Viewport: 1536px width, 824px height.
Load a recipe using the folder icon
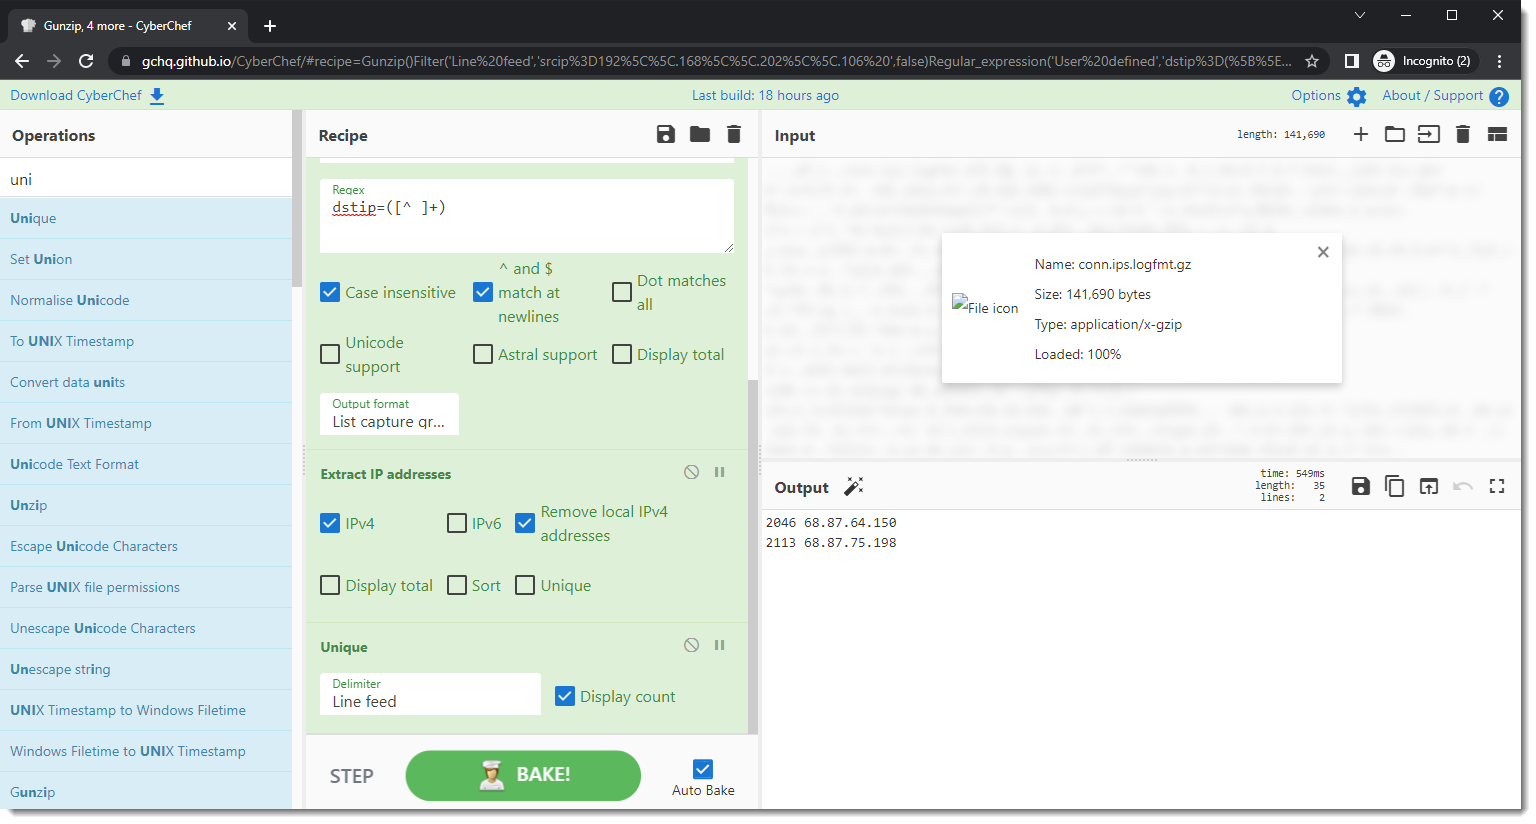(x=700, y=135)
